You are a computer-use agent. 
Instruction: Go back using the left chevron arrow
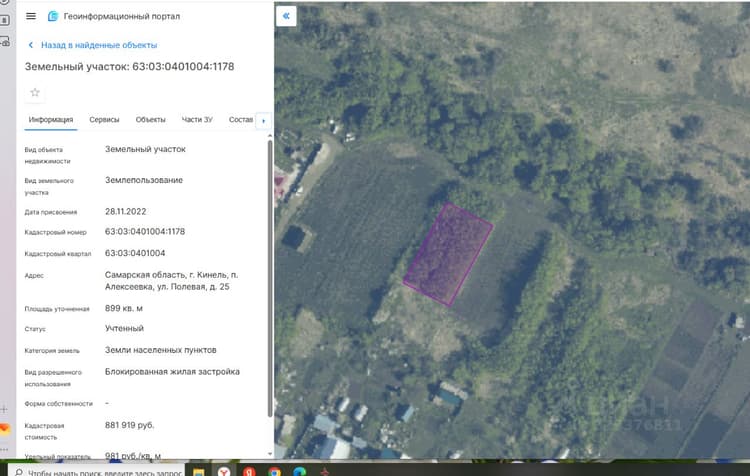31,45
